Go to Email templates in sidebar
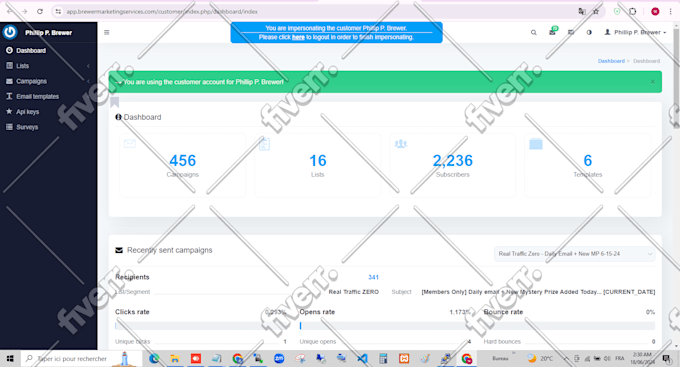 pyautogui.click(x=37, y=96)
